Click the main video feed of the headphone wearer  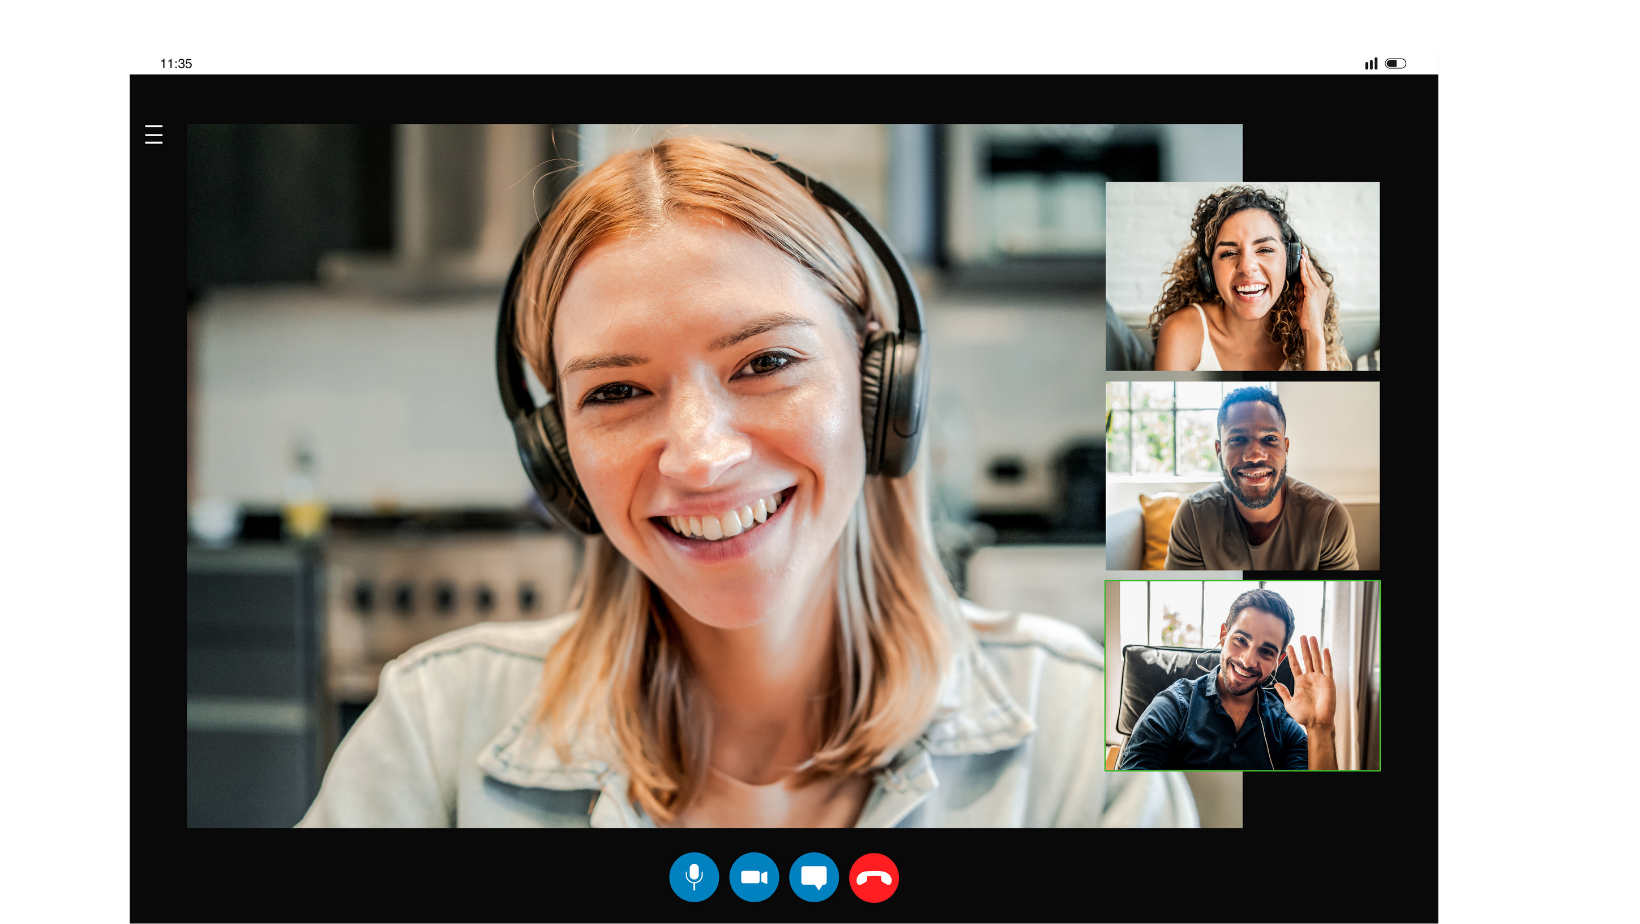pyautogui.click(x=646, y=476)
